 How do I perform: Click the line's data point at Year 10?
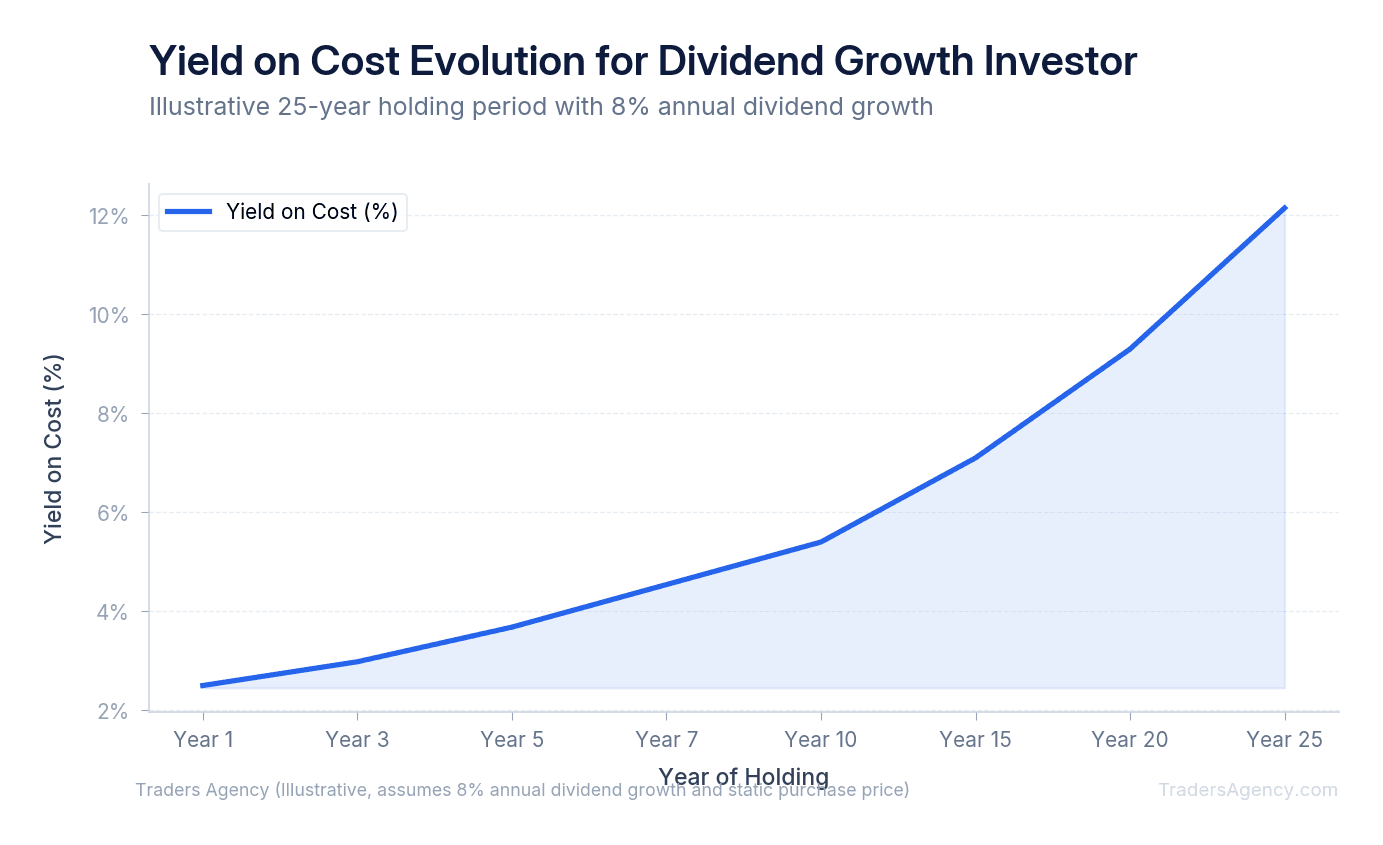pyautogui.click(x=821, y=542)
